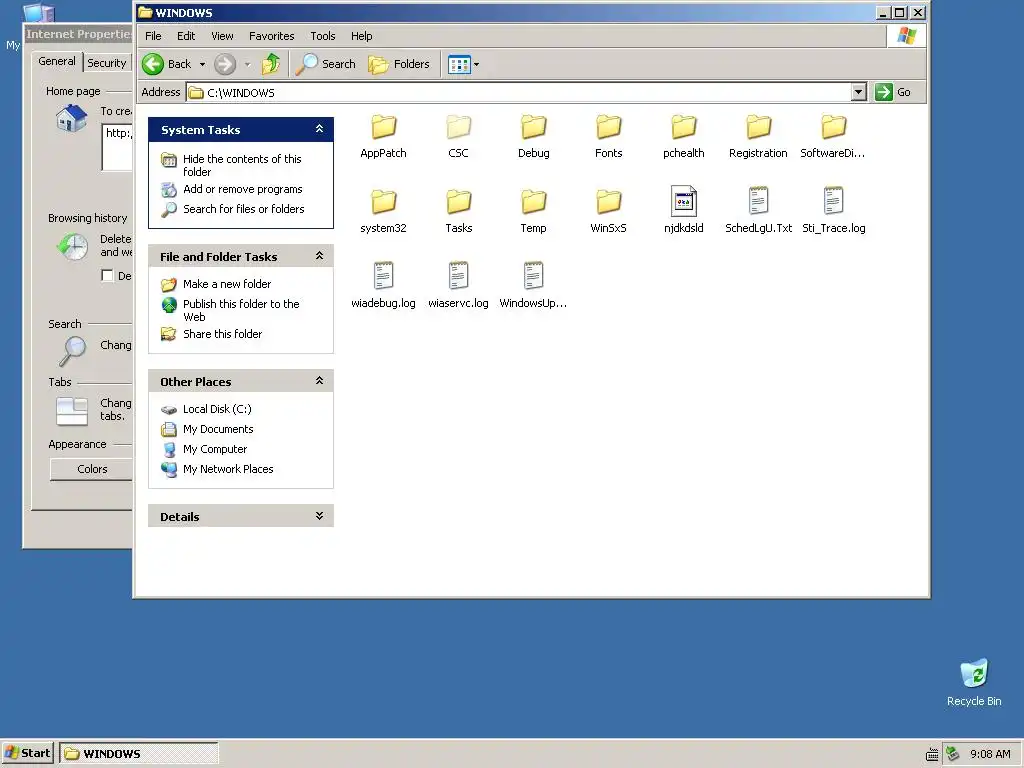Open the Favorites menu

tap(272, 36)
